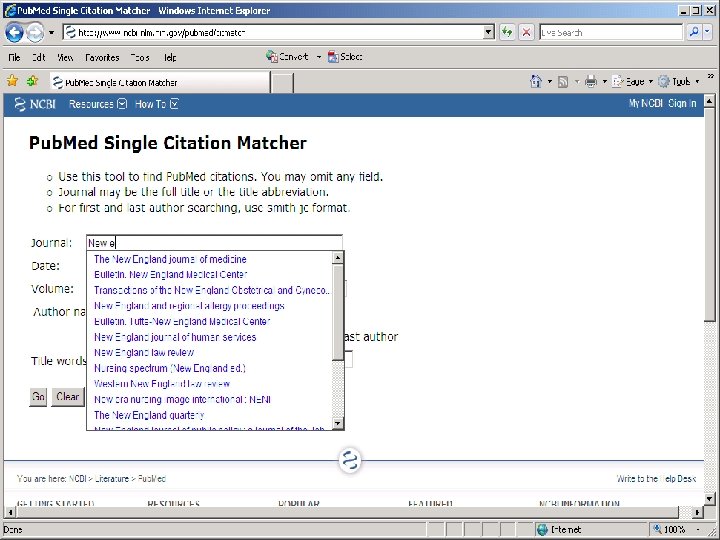This screenshot has height=540, width=720.
Task: Click Write to the Help Desk link
Action: coord(656,478)
